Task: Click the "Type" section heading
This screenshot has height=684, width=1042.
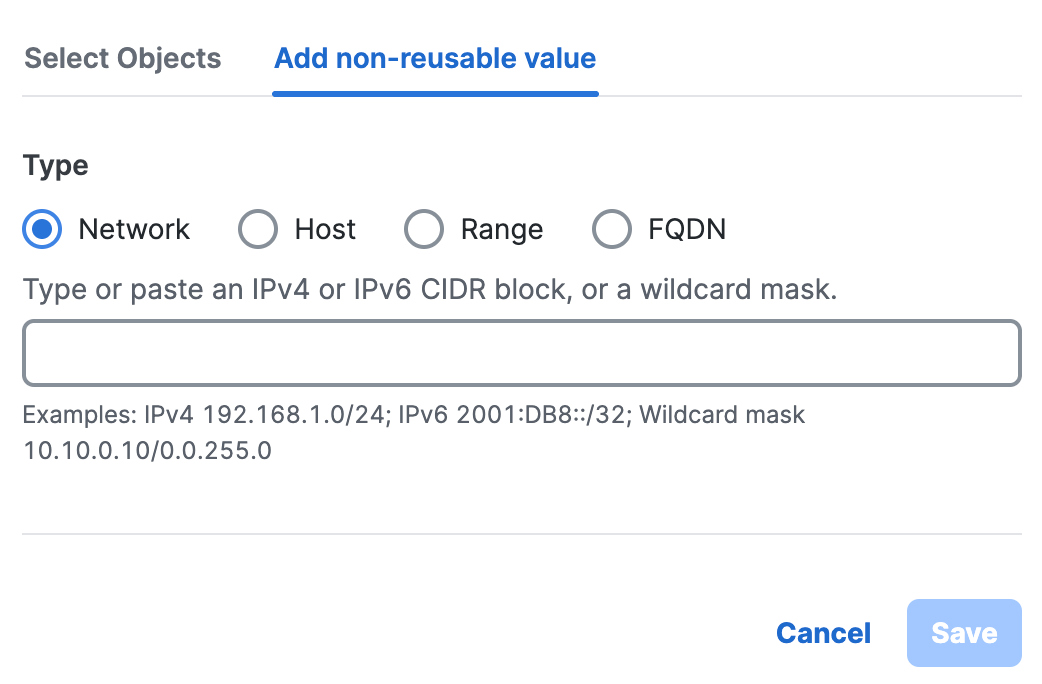Action: [56, 166]
